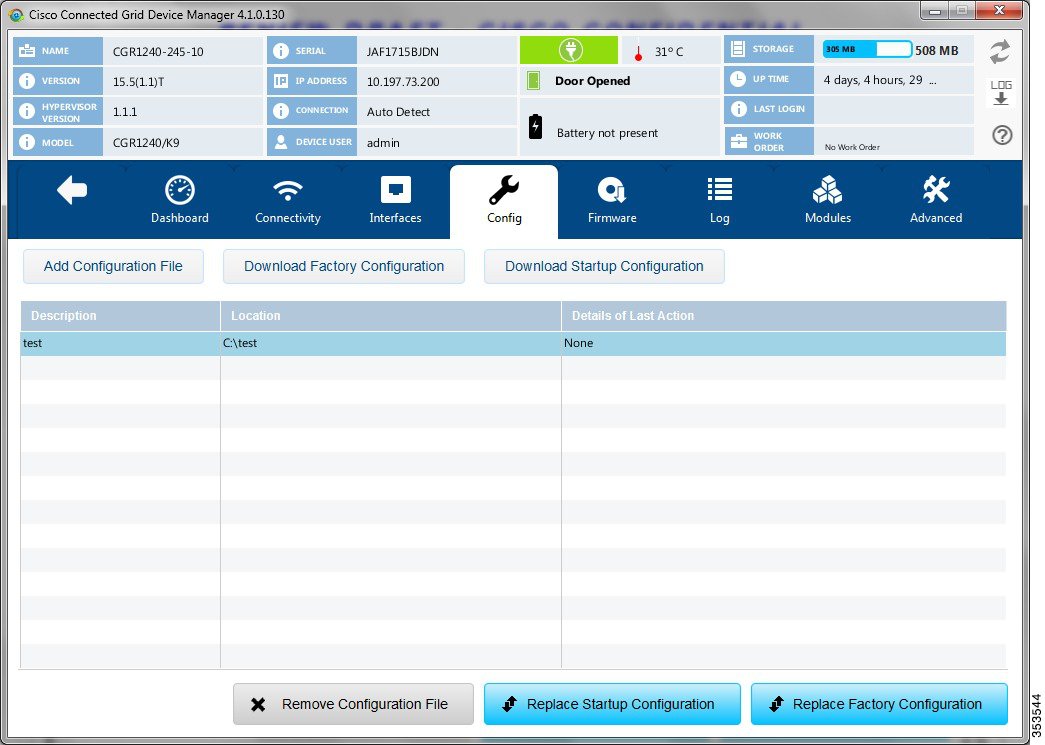The width and height of the screenshot is (1045, 745).
Task: Click the 'No Work Order' text
Action: 852,147
